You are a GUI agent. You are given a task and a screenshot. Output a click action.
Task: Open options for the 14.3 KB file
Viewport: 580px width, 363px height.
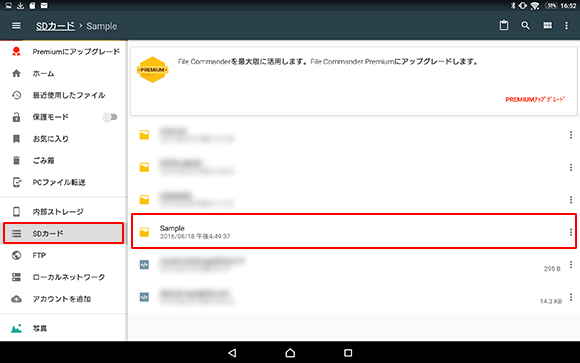pyautogui.click(x=571, y=297)
